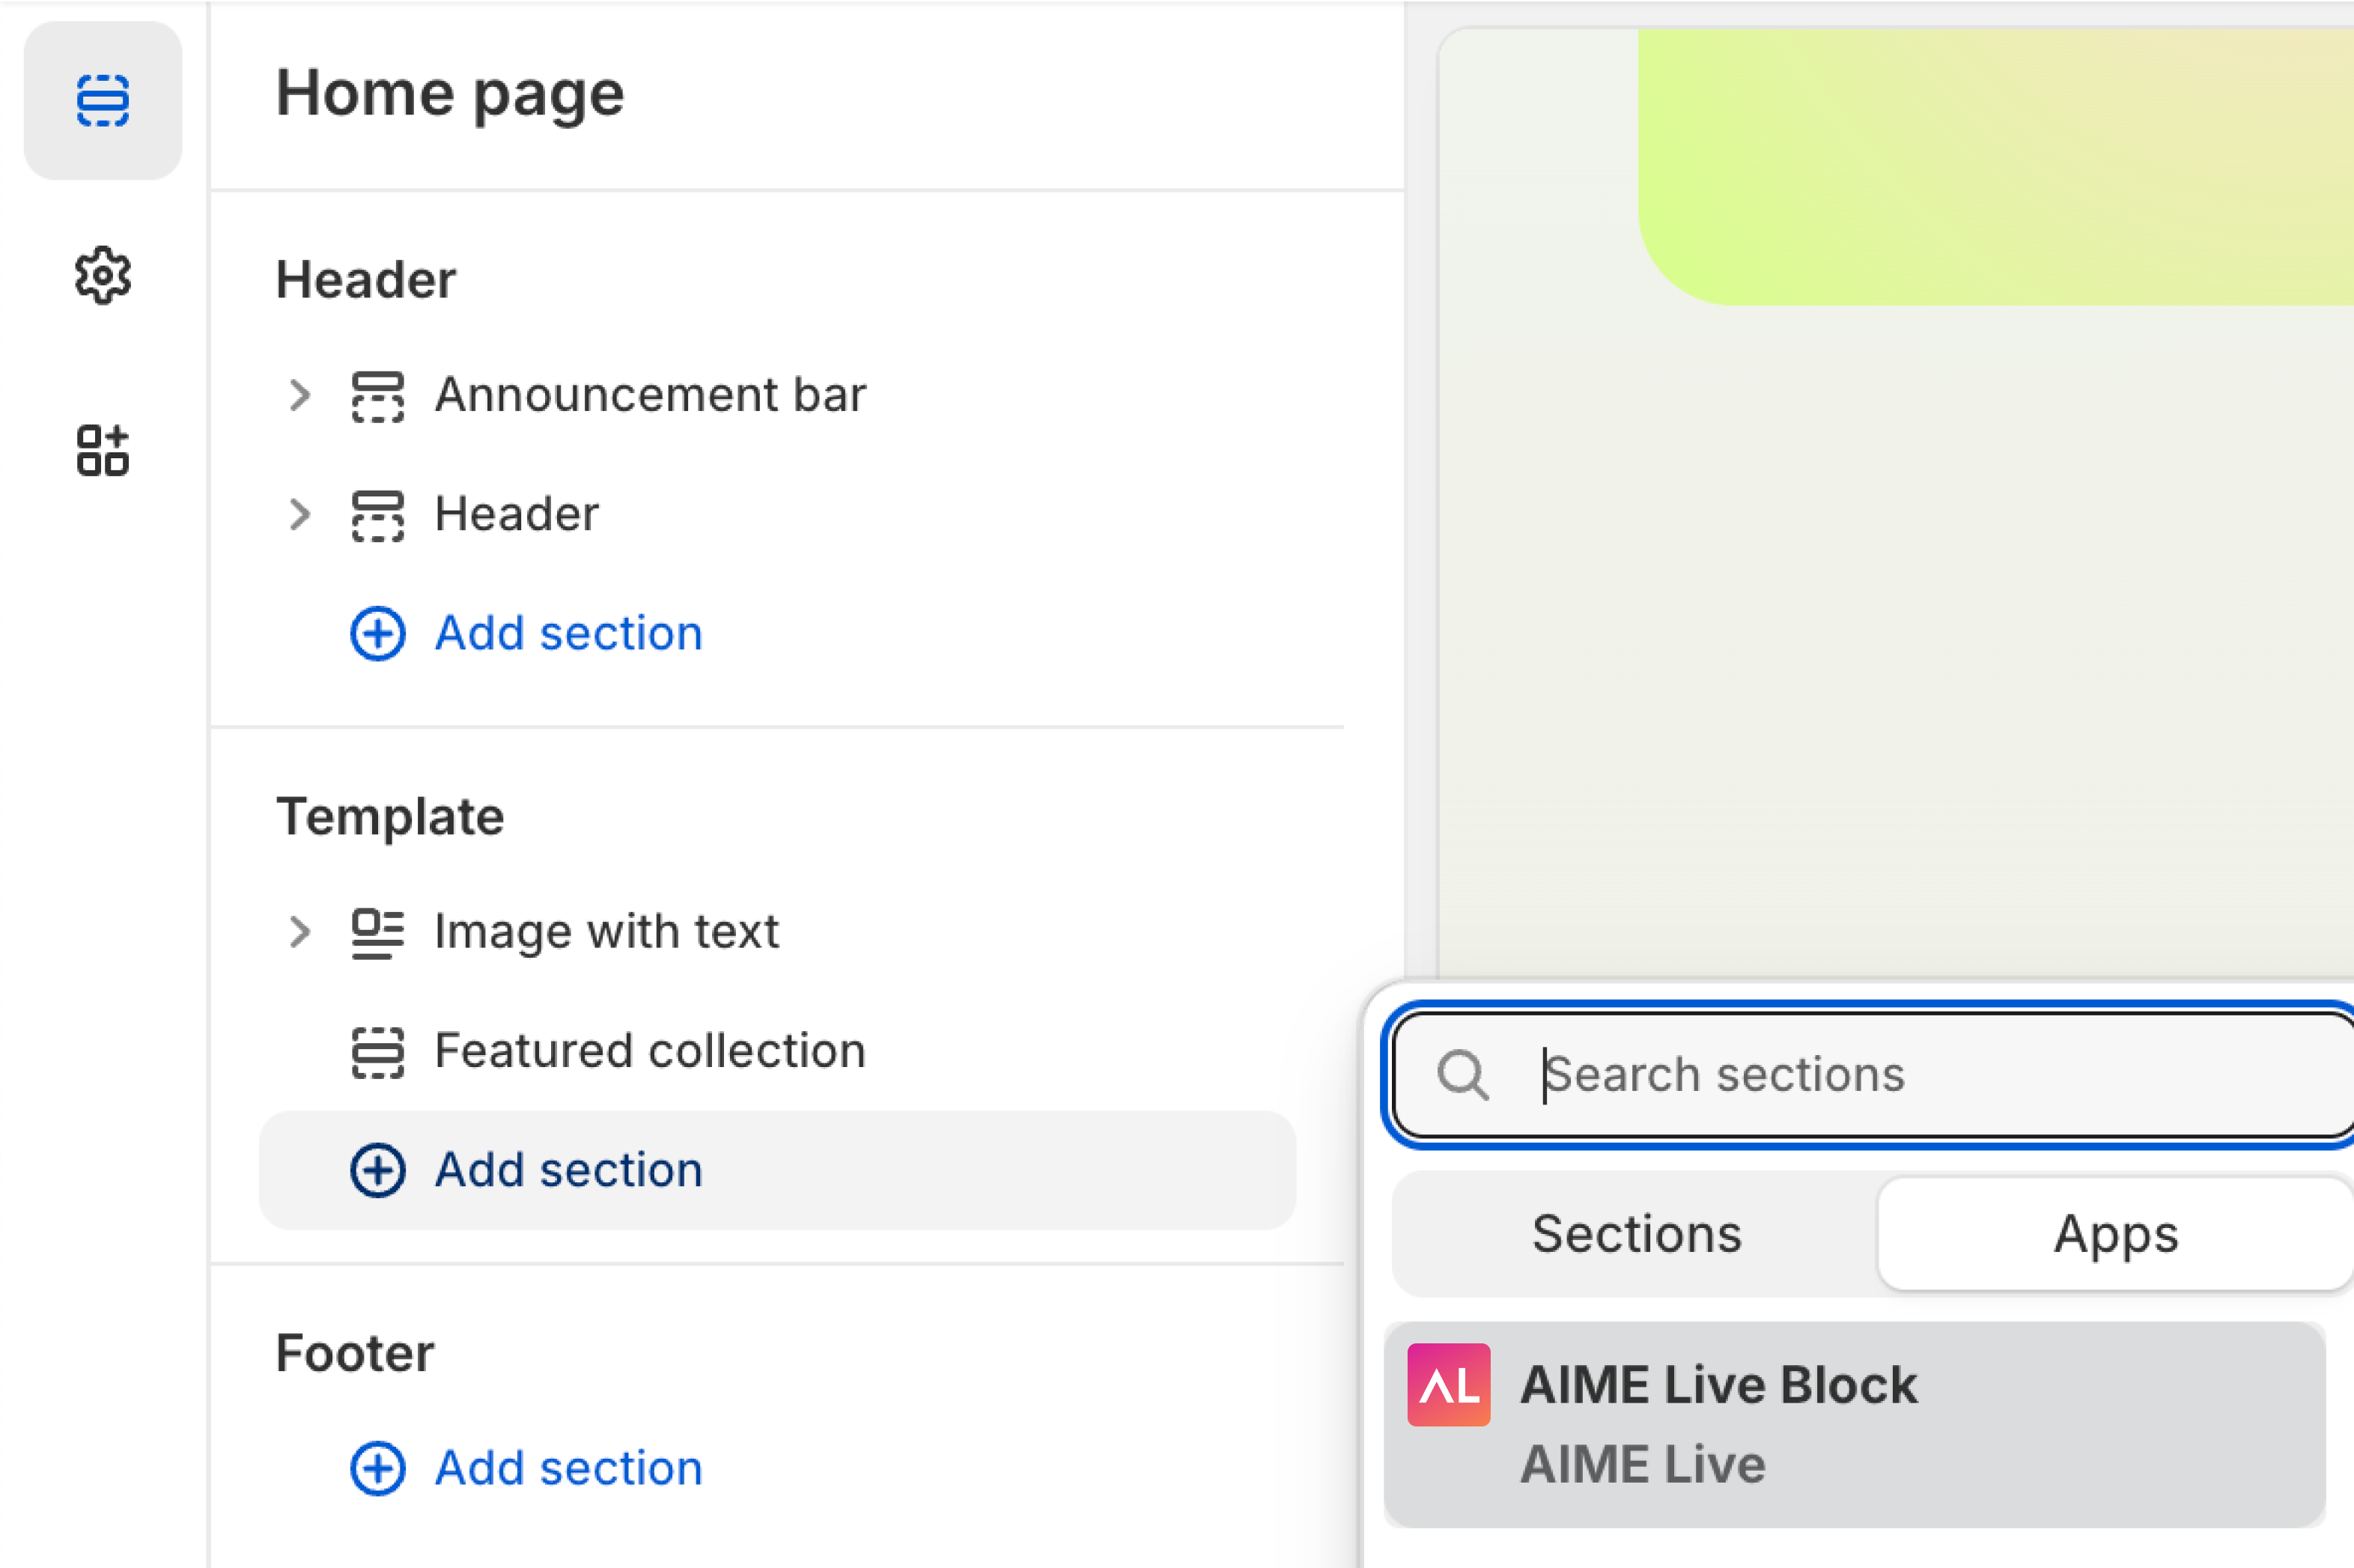Click the Featured collection section icon

378,1052
